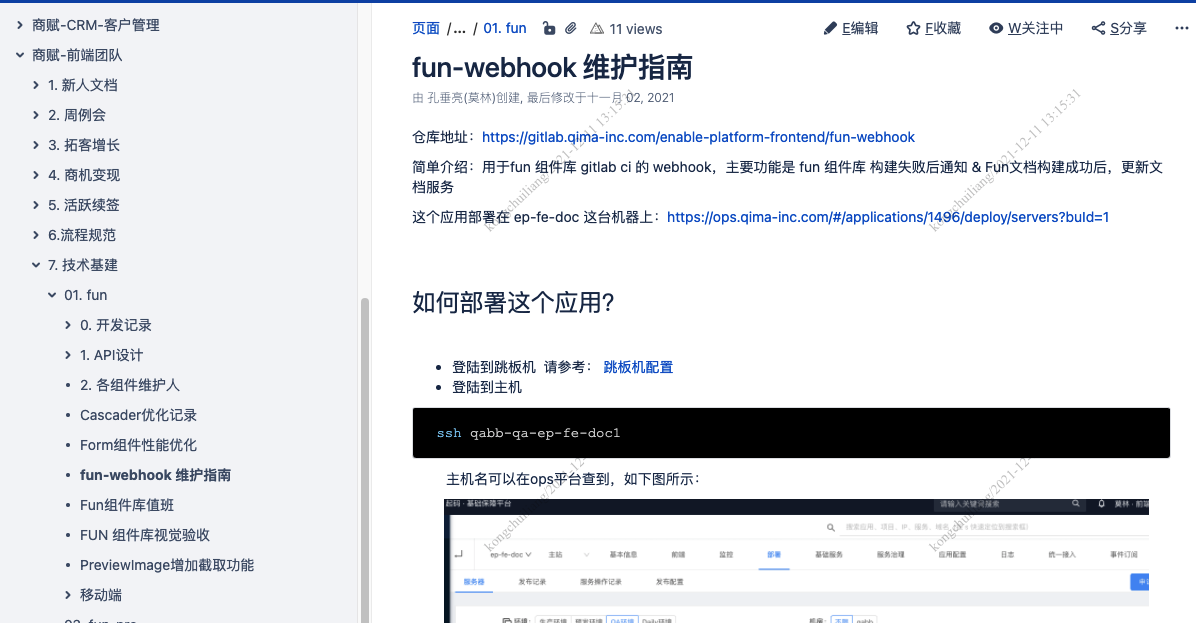
Task: Expand the 1. 新人文档 node
Action: click(x=36, y=85)
